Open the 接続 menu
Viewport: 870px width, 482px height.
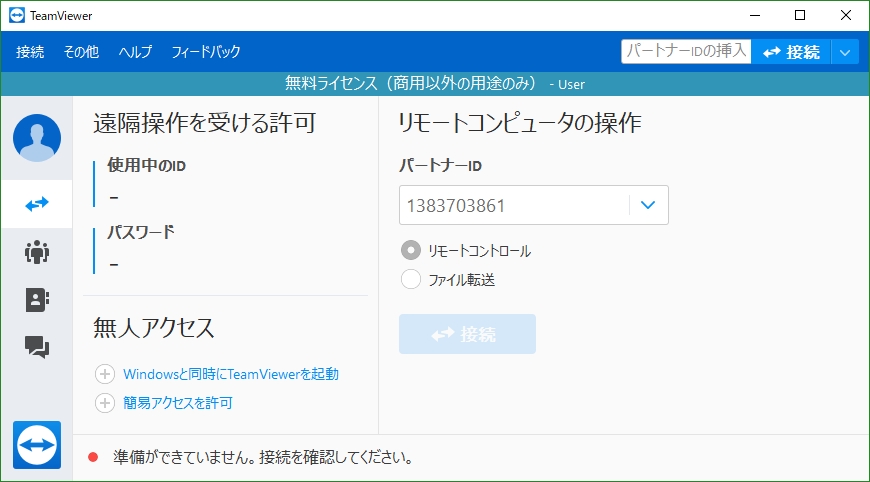(x=30, y=52)
